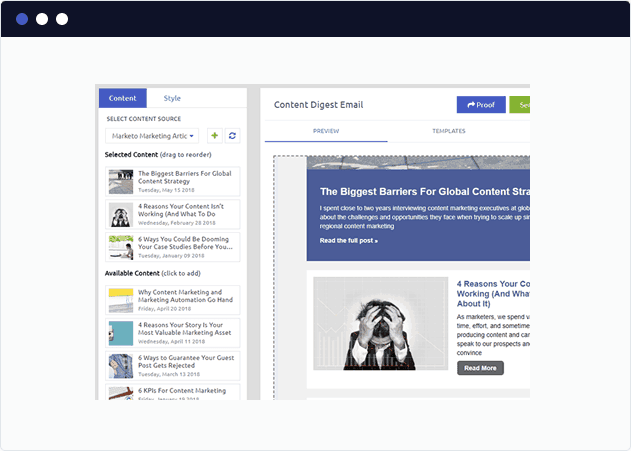The width and height of the screenshot is (631, 451).
Task: Click the Content Digest Email title
Action: pyautogui.click(x=318, y=105)
